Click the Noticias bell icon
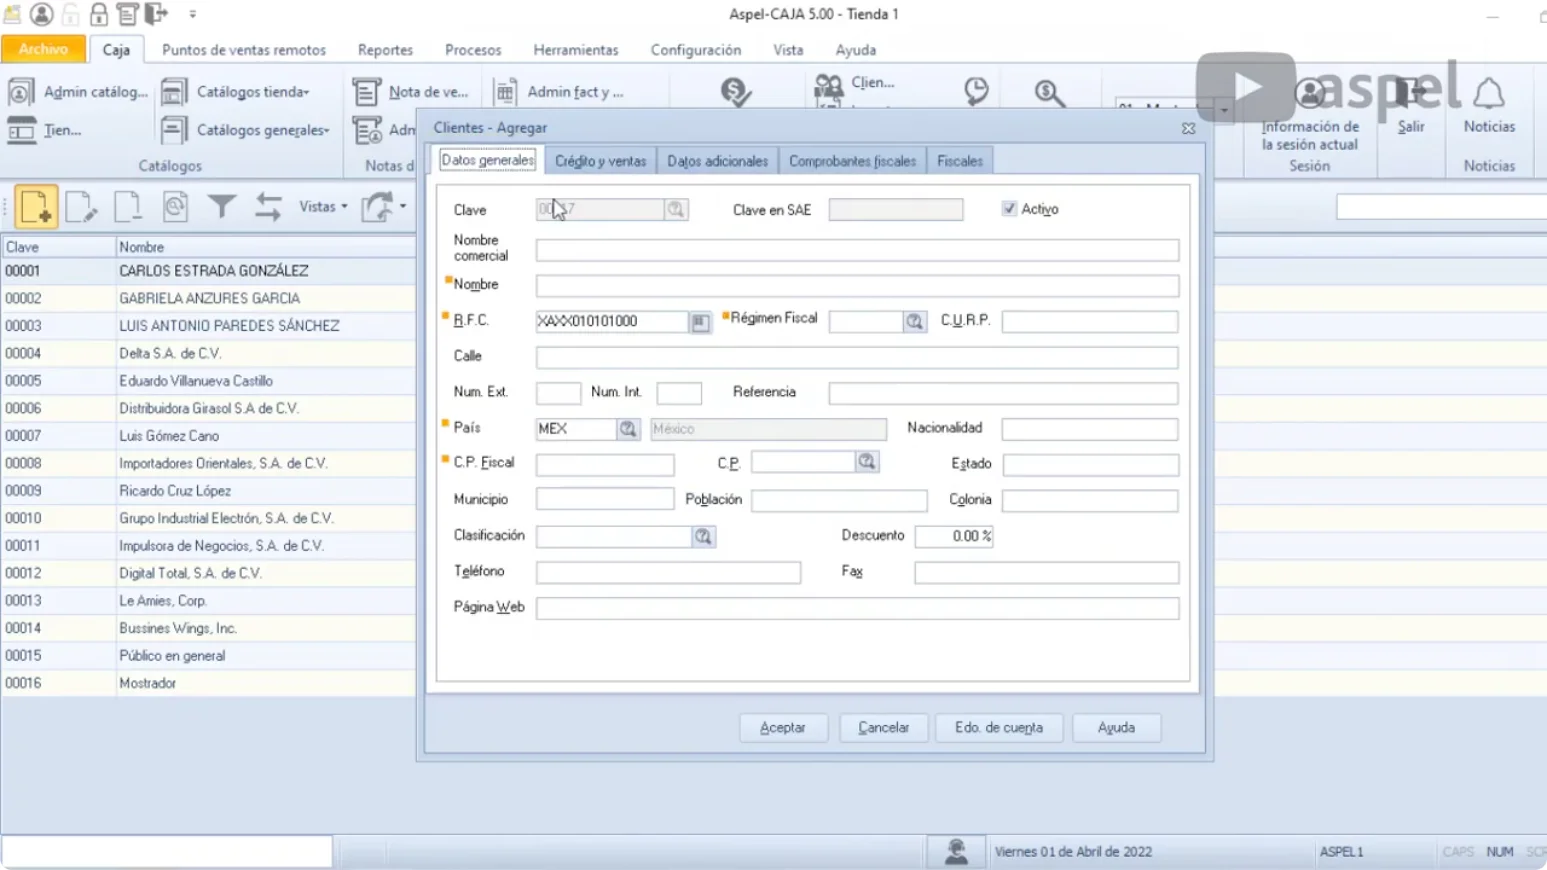1547x870 pixels. point(1488,94)
